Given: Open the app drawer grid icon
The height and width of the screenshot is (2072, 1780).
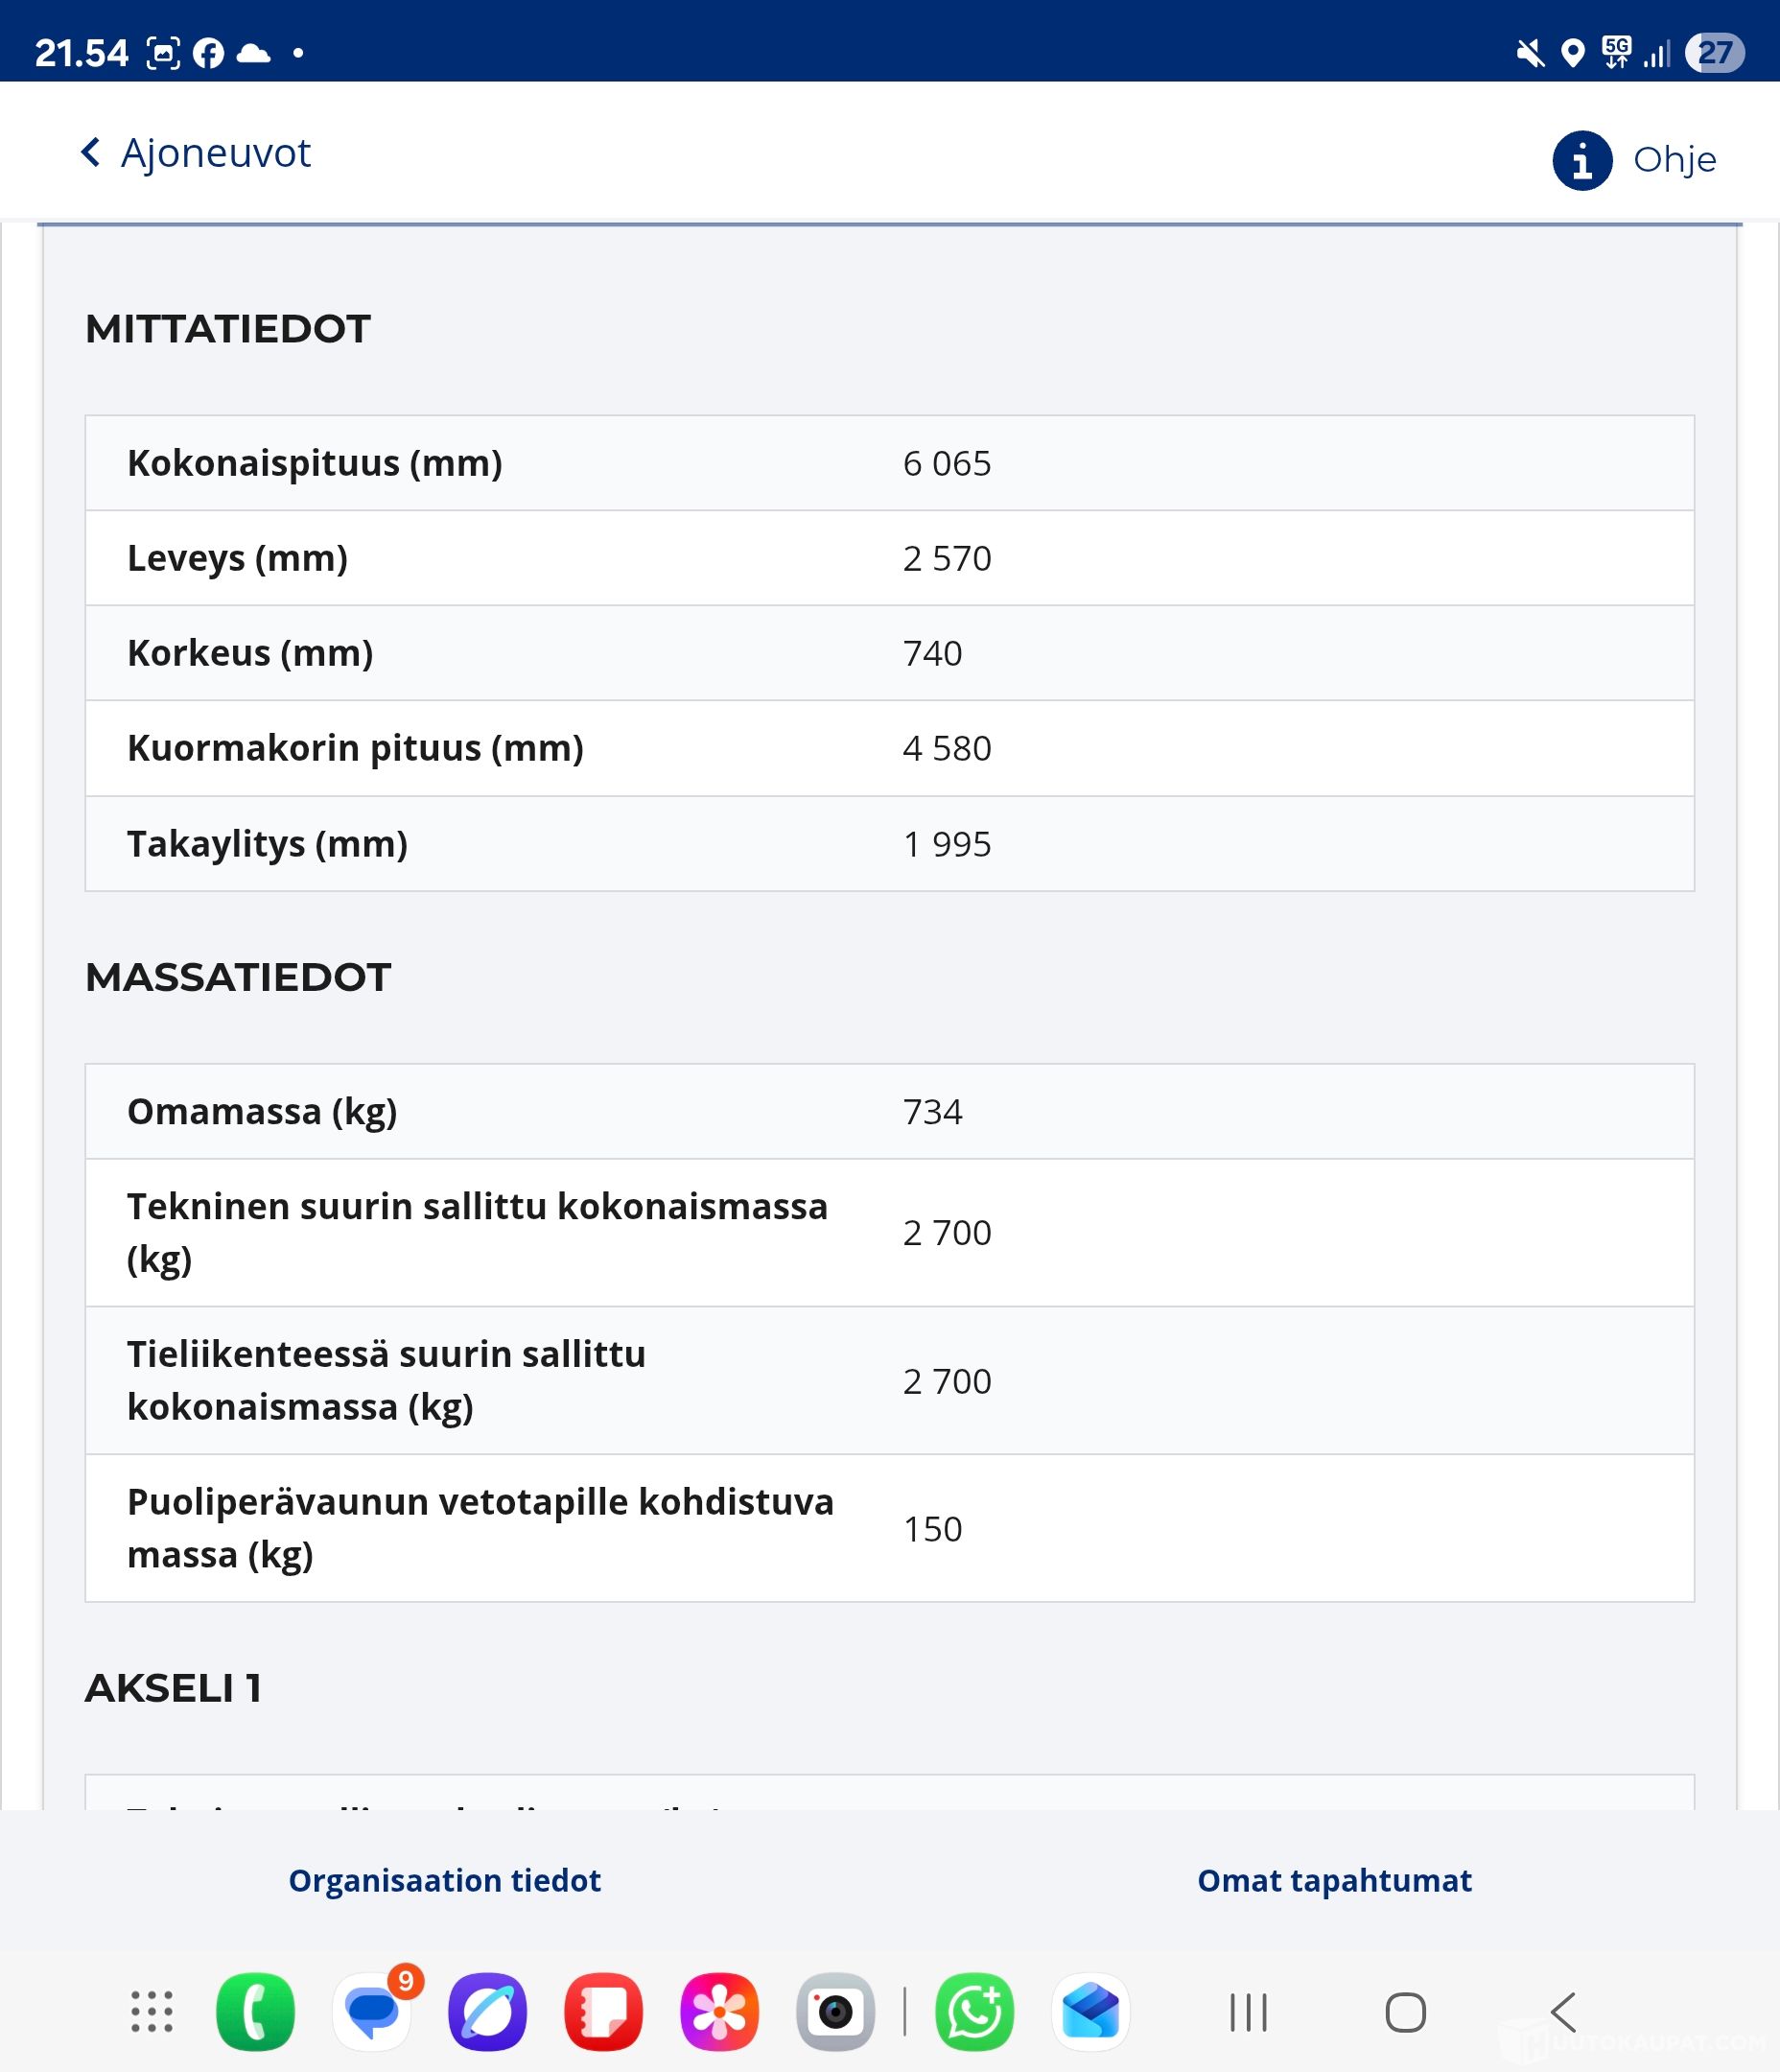Looking at the screenshot, I should pyautogui.click(x=152, y=2011).
